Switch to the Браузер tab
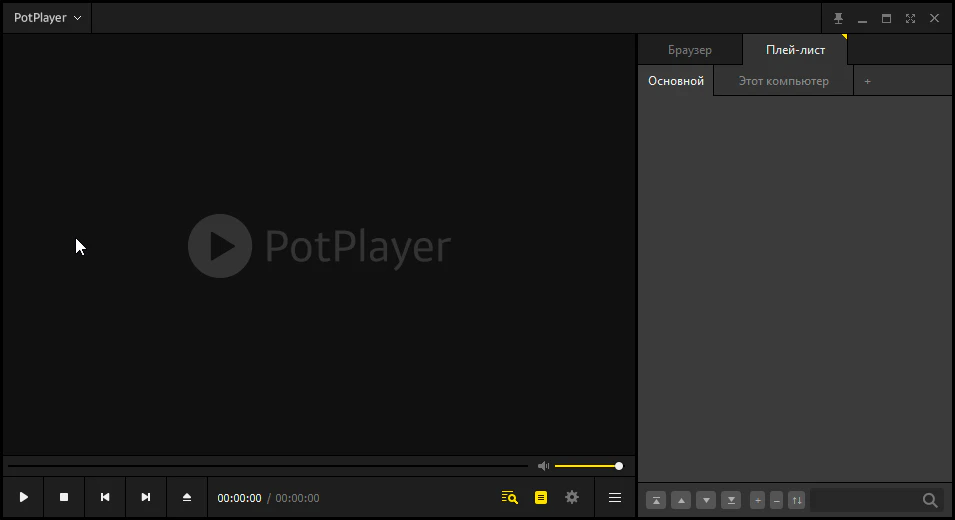Viewport: 955px width, 520px height. 690,50
